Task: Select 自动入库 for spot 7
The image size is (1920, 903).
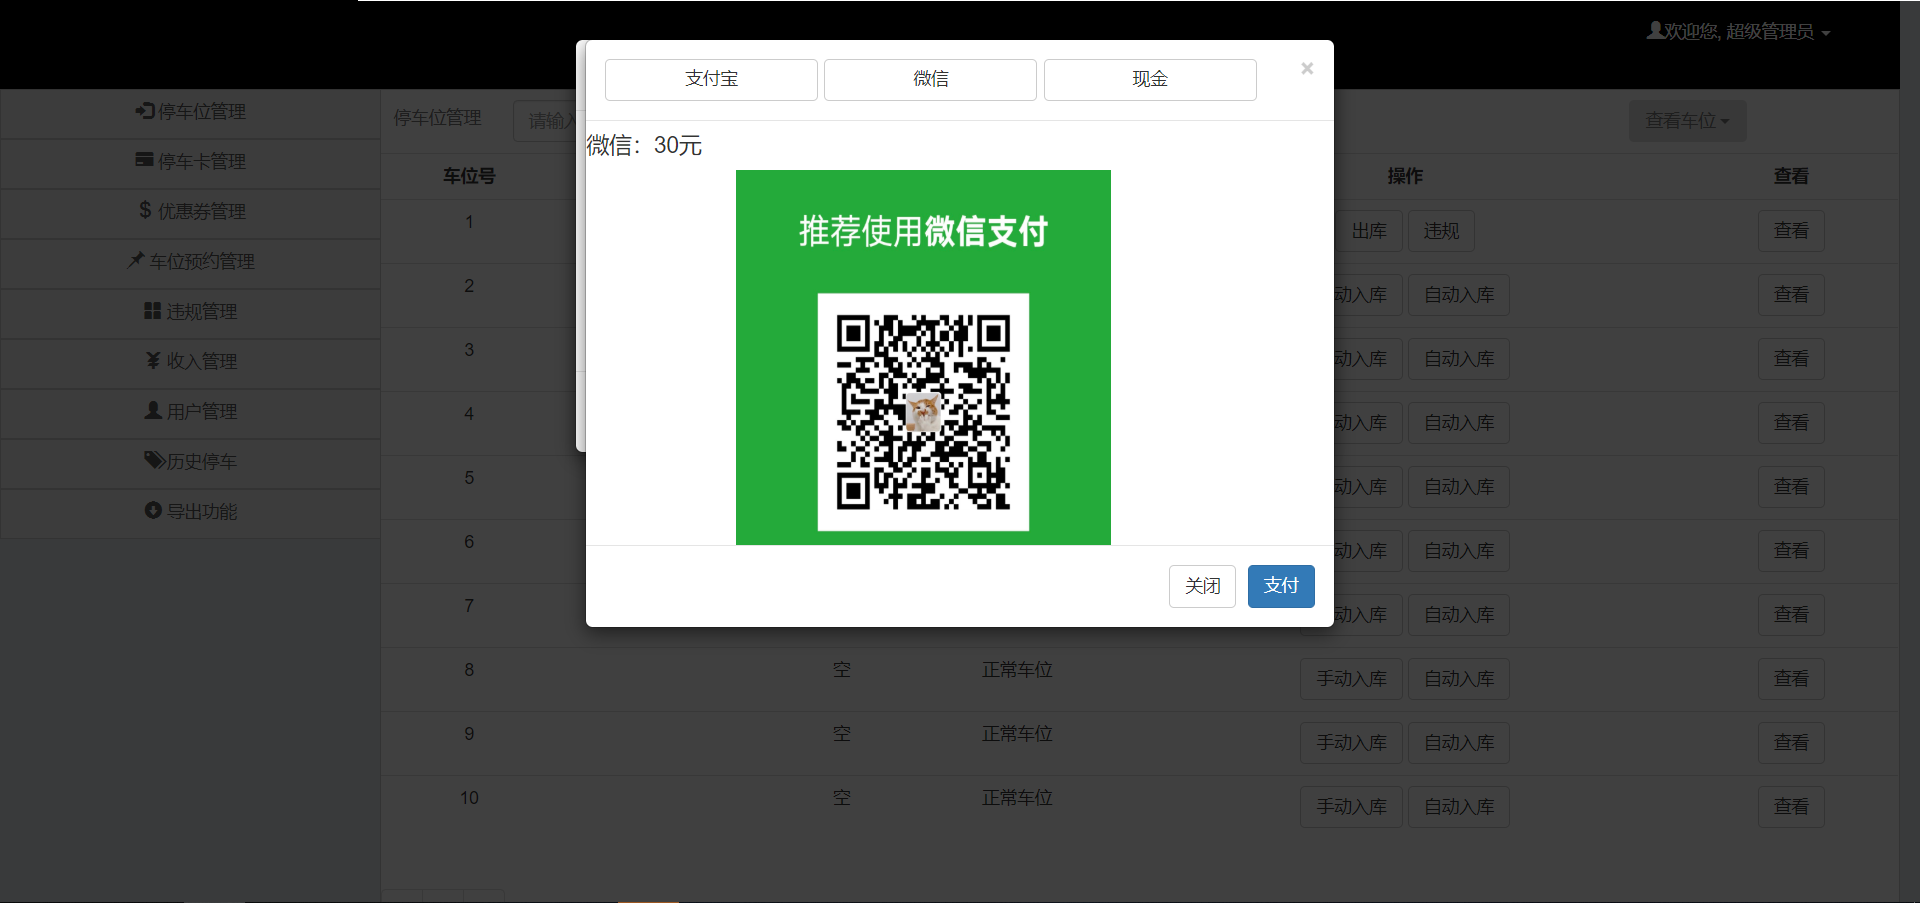Action: 1459,615
